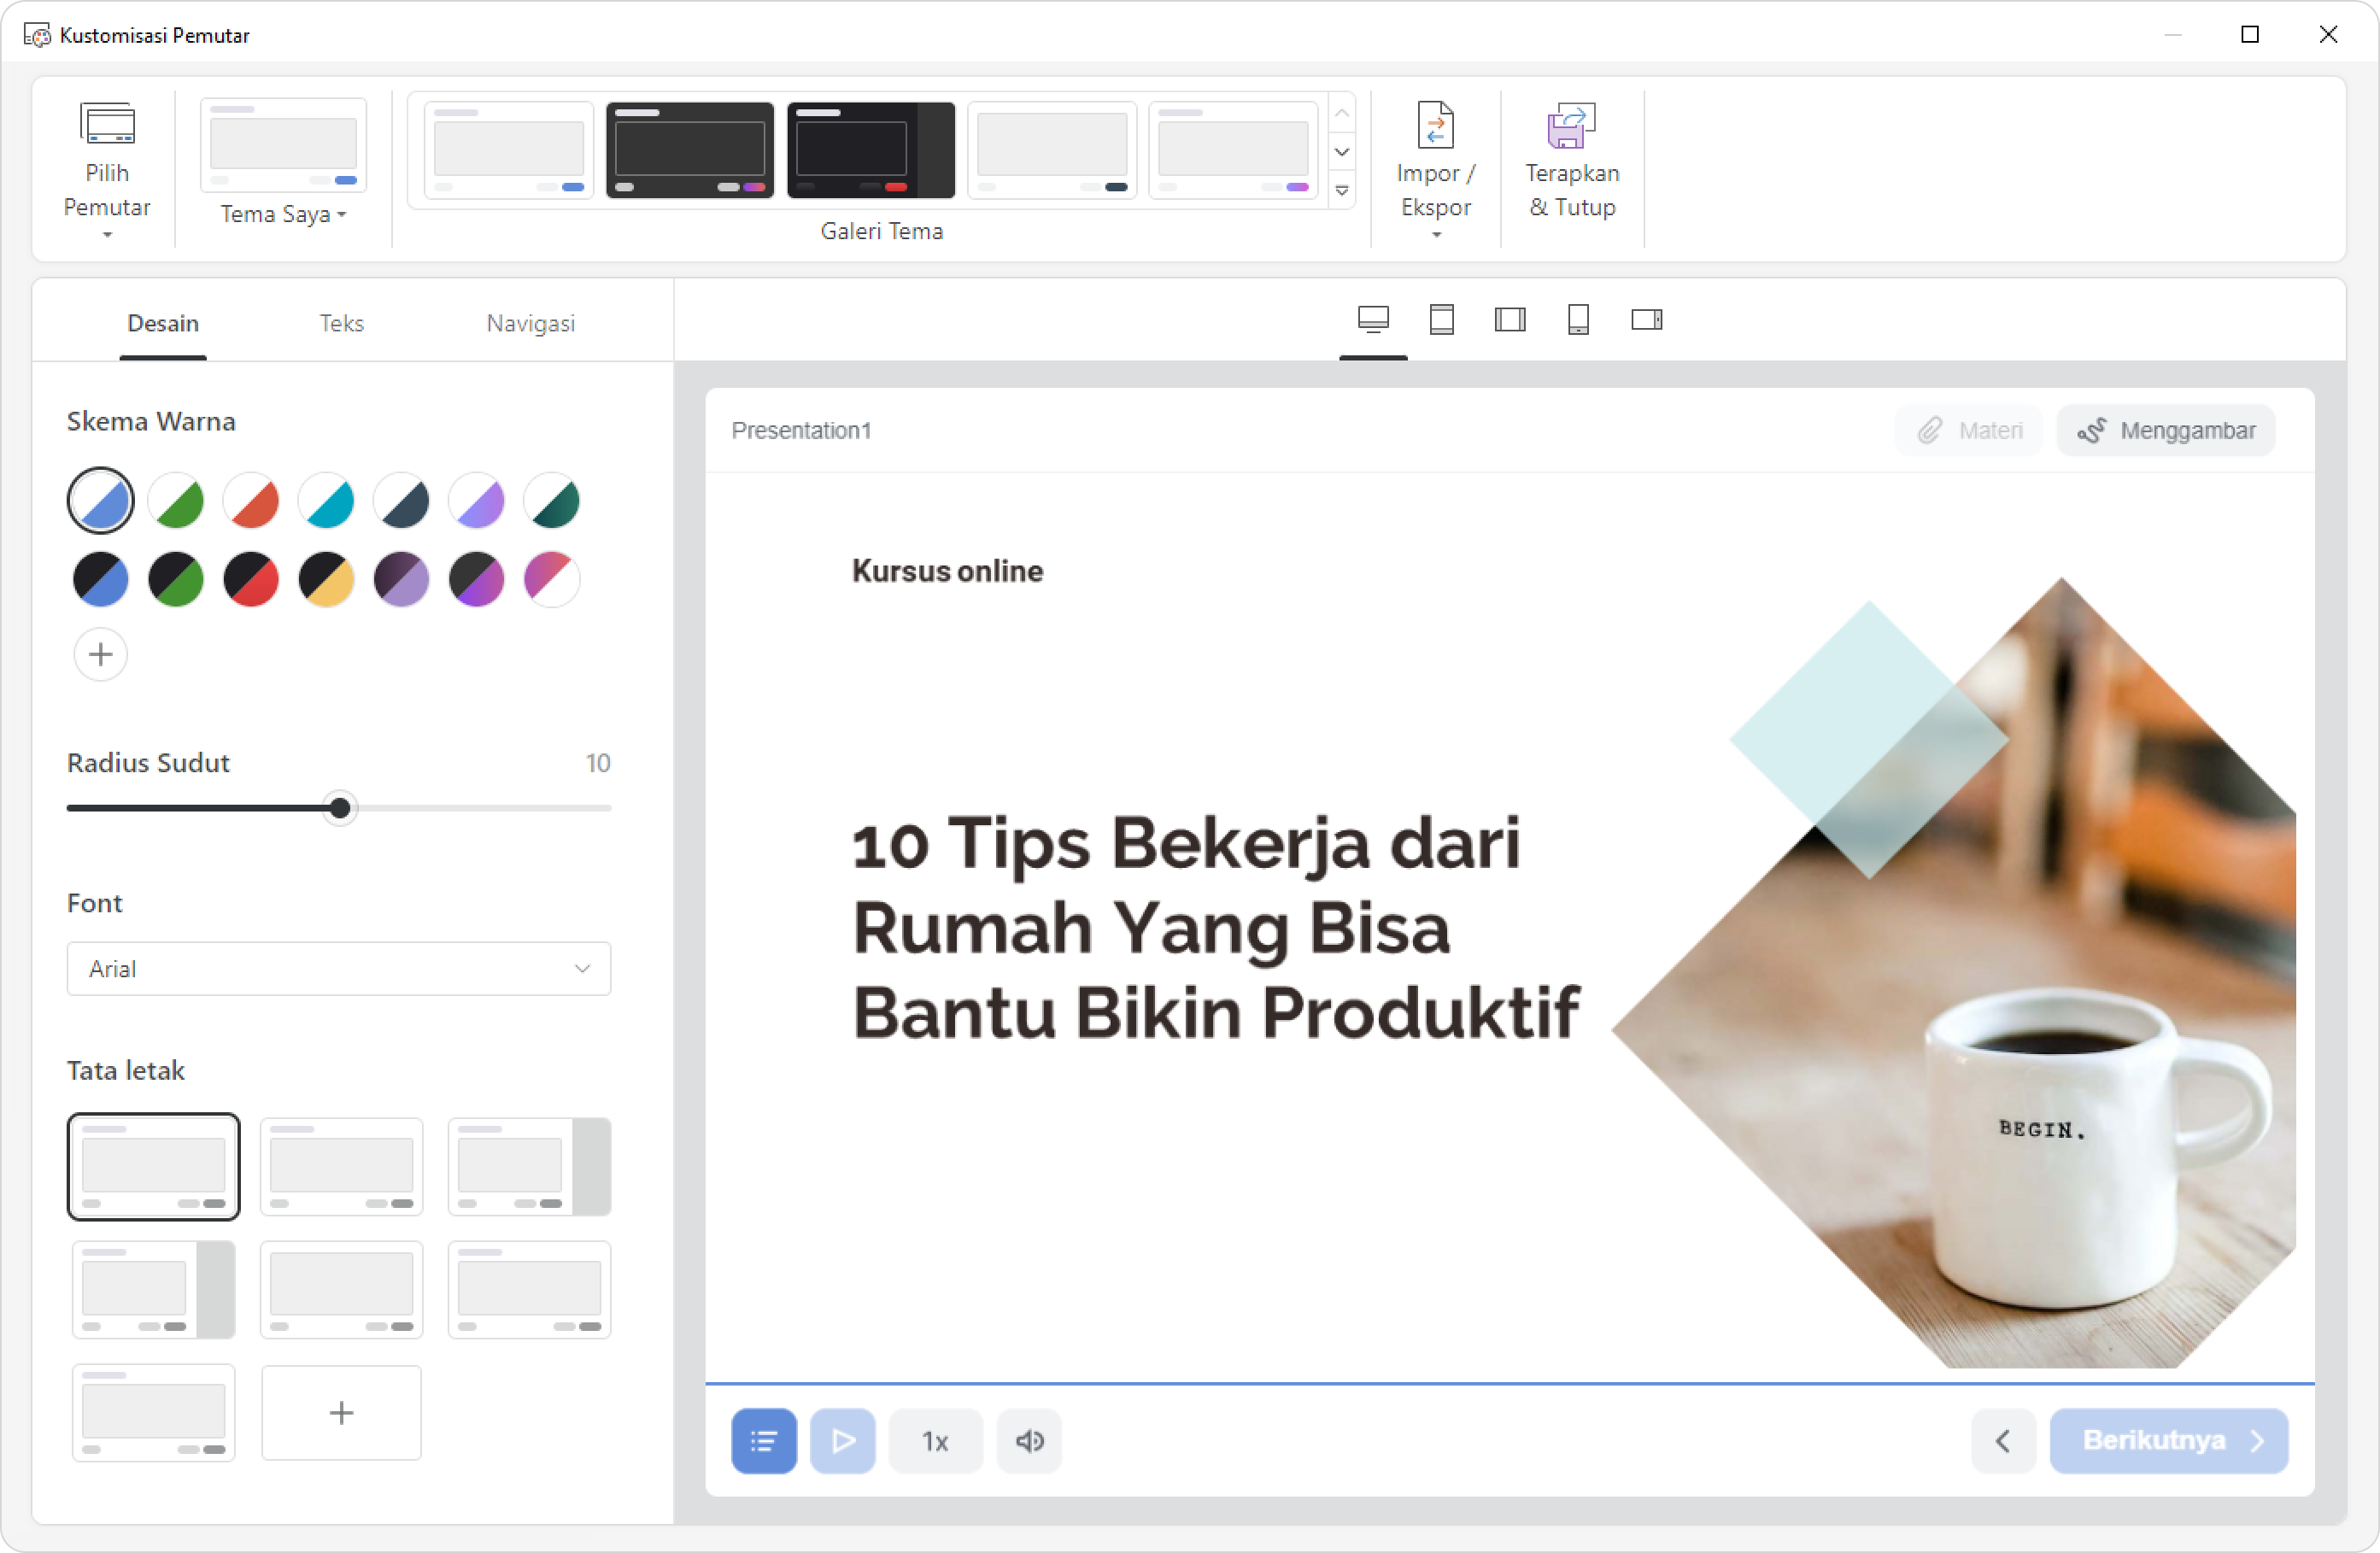Switch preview to tablet portrait icon

(1441, 320)
